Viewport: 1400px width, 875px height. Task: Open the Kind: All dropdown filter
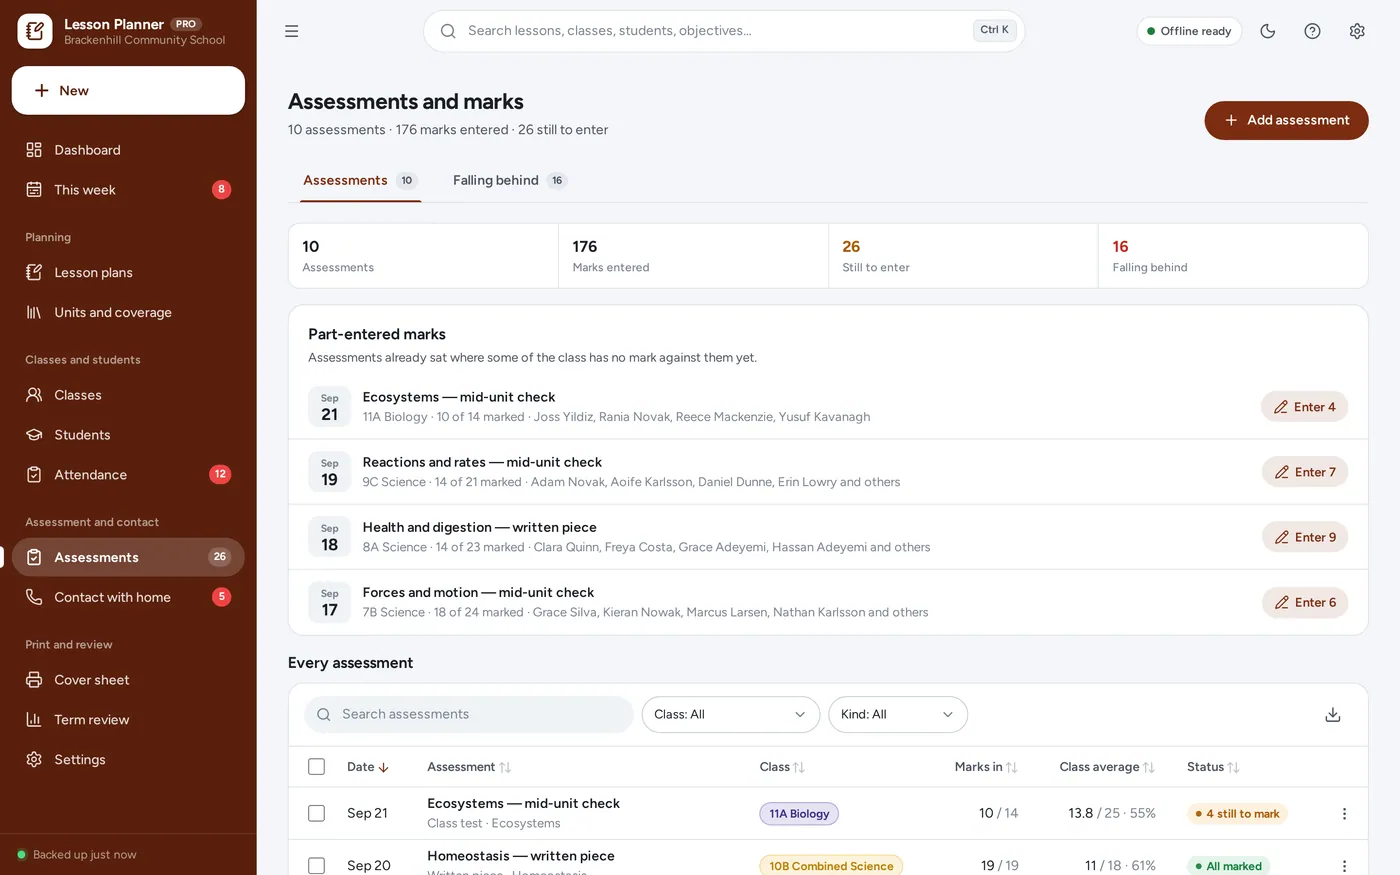[897, 714]
